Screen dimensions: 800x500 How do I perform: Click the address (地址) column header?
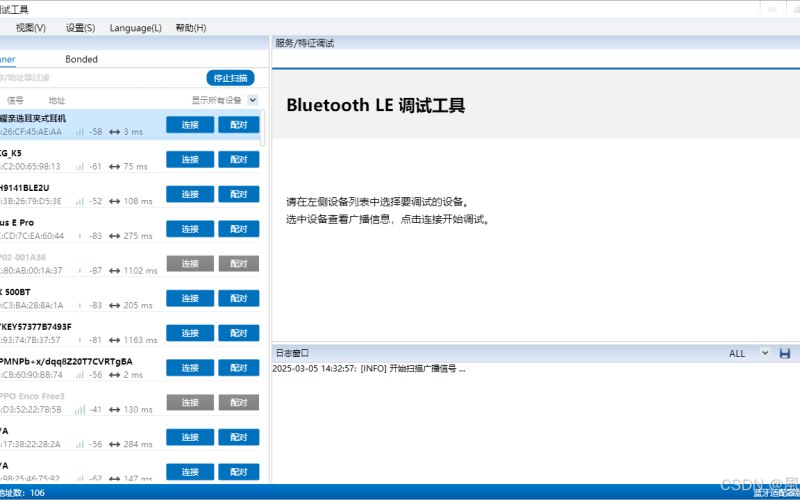tap(57, 100)
